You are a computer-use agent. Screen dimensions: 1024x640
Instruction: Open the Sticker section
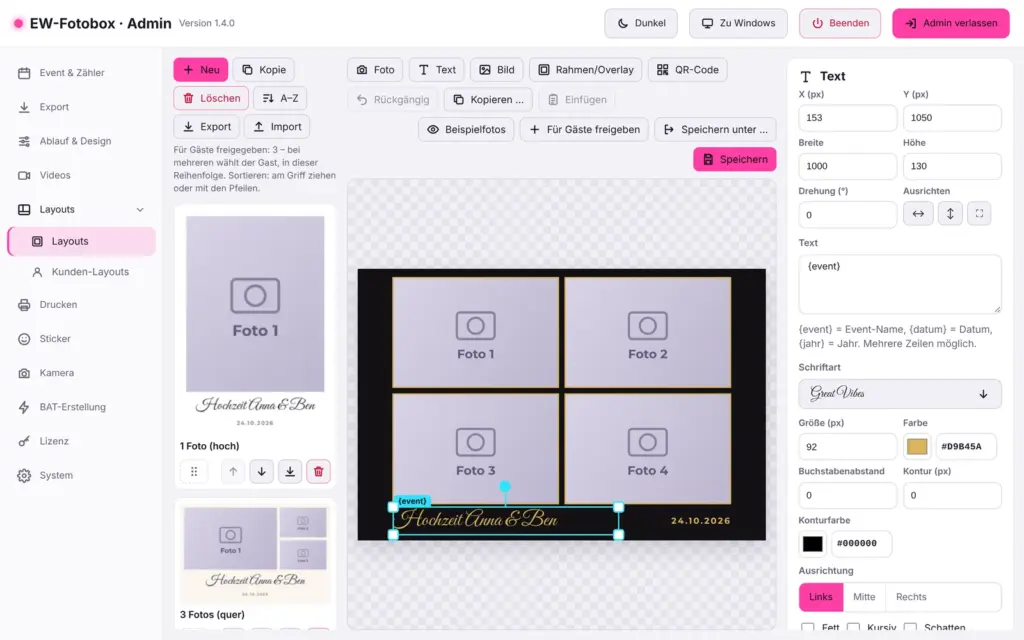[82, 339]
